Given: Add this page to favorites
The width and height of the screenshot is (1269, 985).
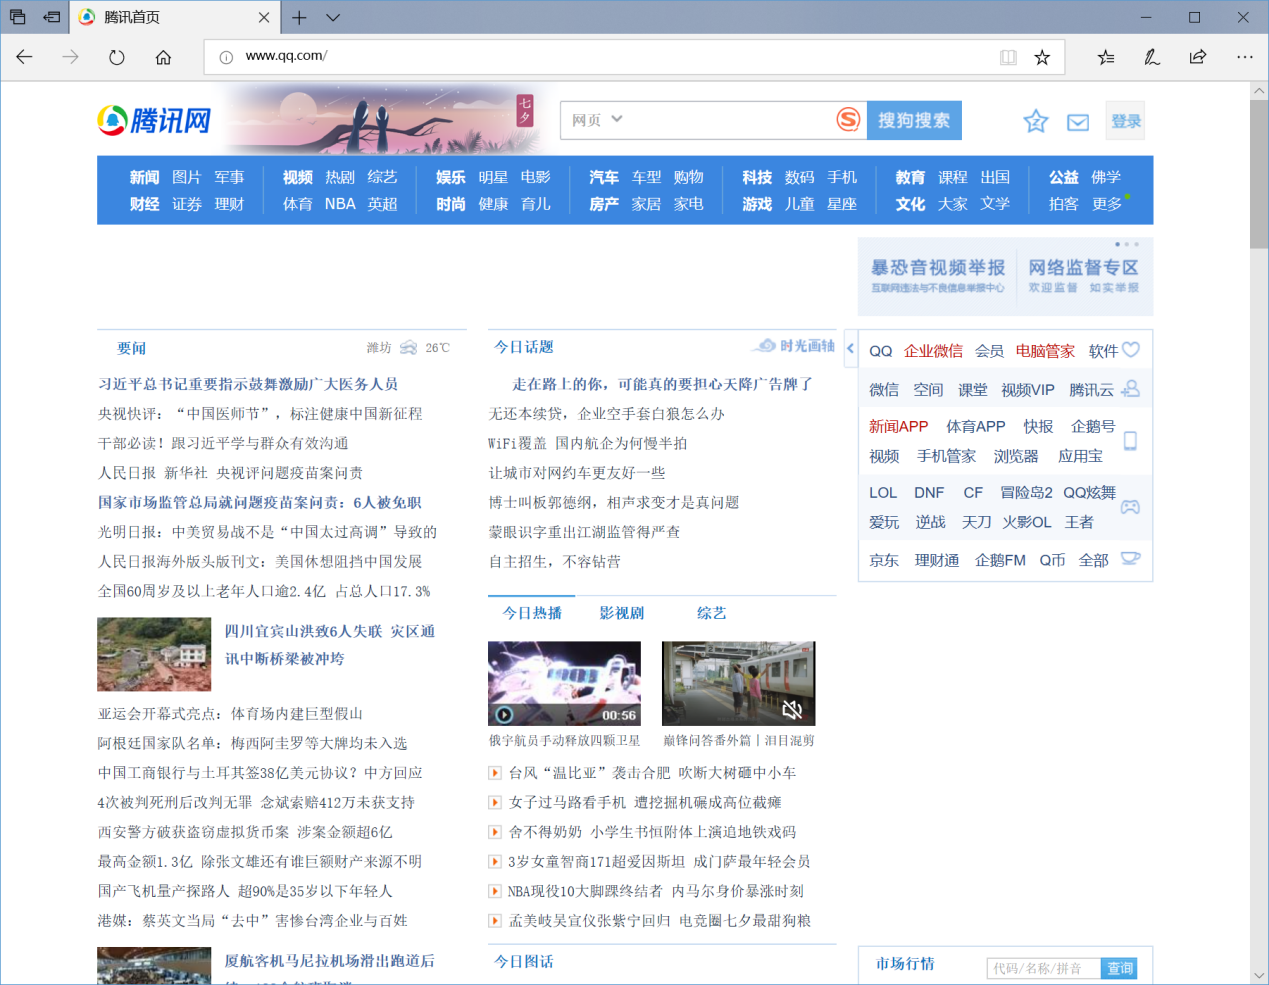Looking at the screenshot, I should pos(1042,57).
